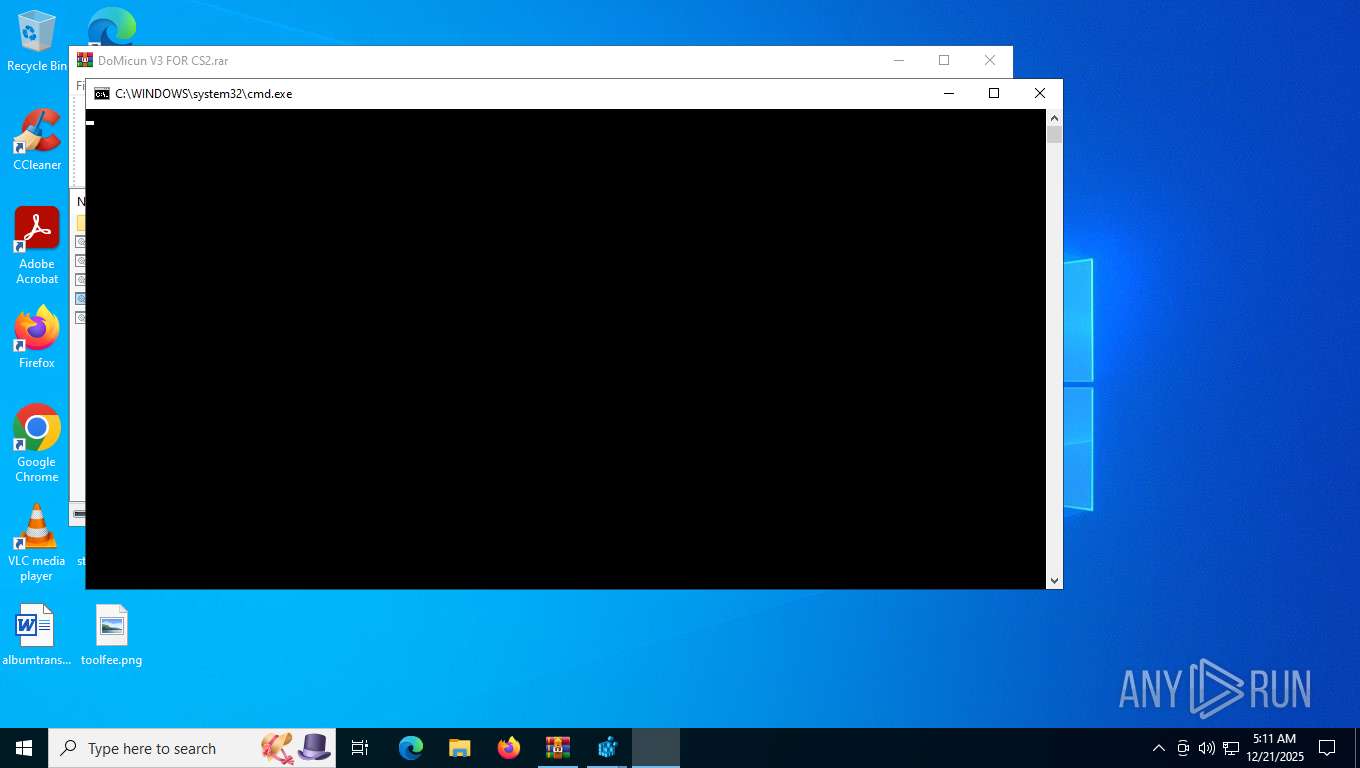The width and height of the screenshot is (1360, 768).
Task: Click the WinRAR icon in the DoMicun title bar
Action: point(85,60)
